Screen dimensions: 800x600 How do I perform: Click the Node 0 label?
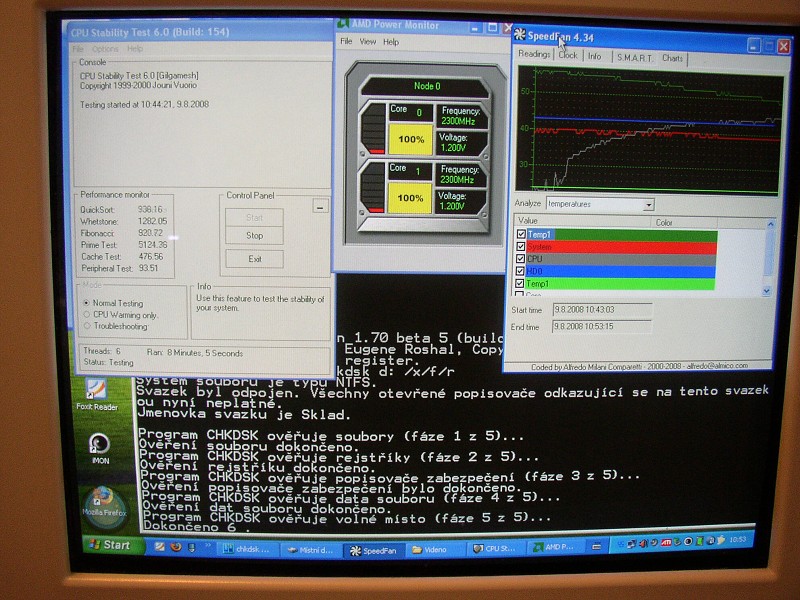427,86
